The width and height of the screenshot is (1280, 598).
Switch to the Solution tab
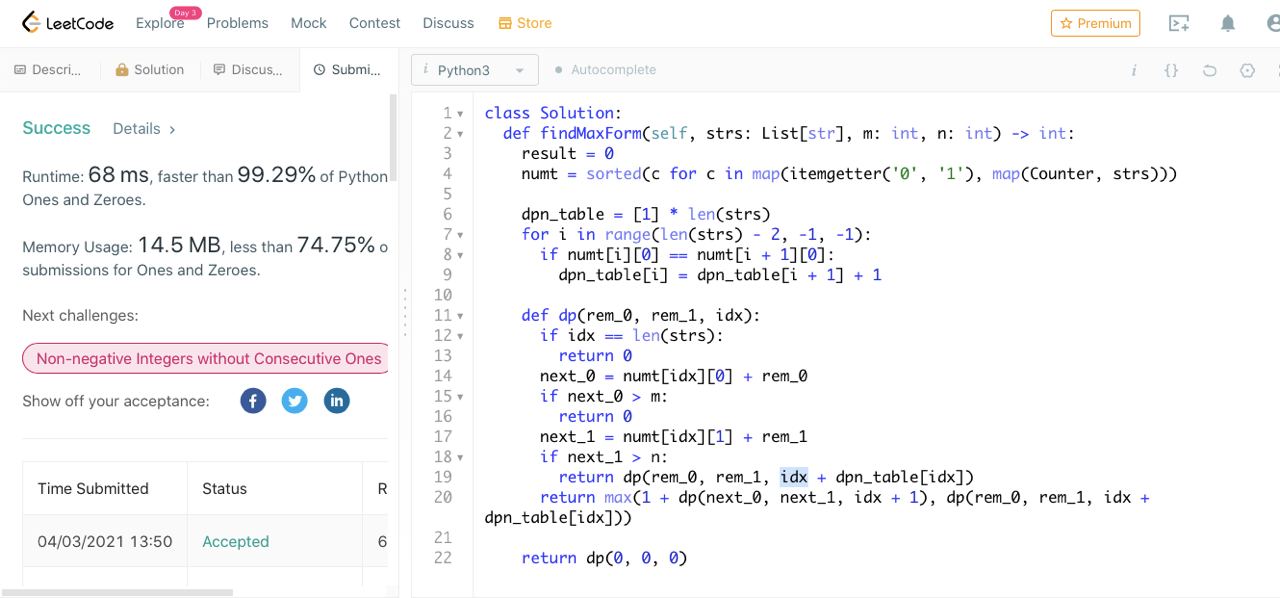(x=150, y=70)
